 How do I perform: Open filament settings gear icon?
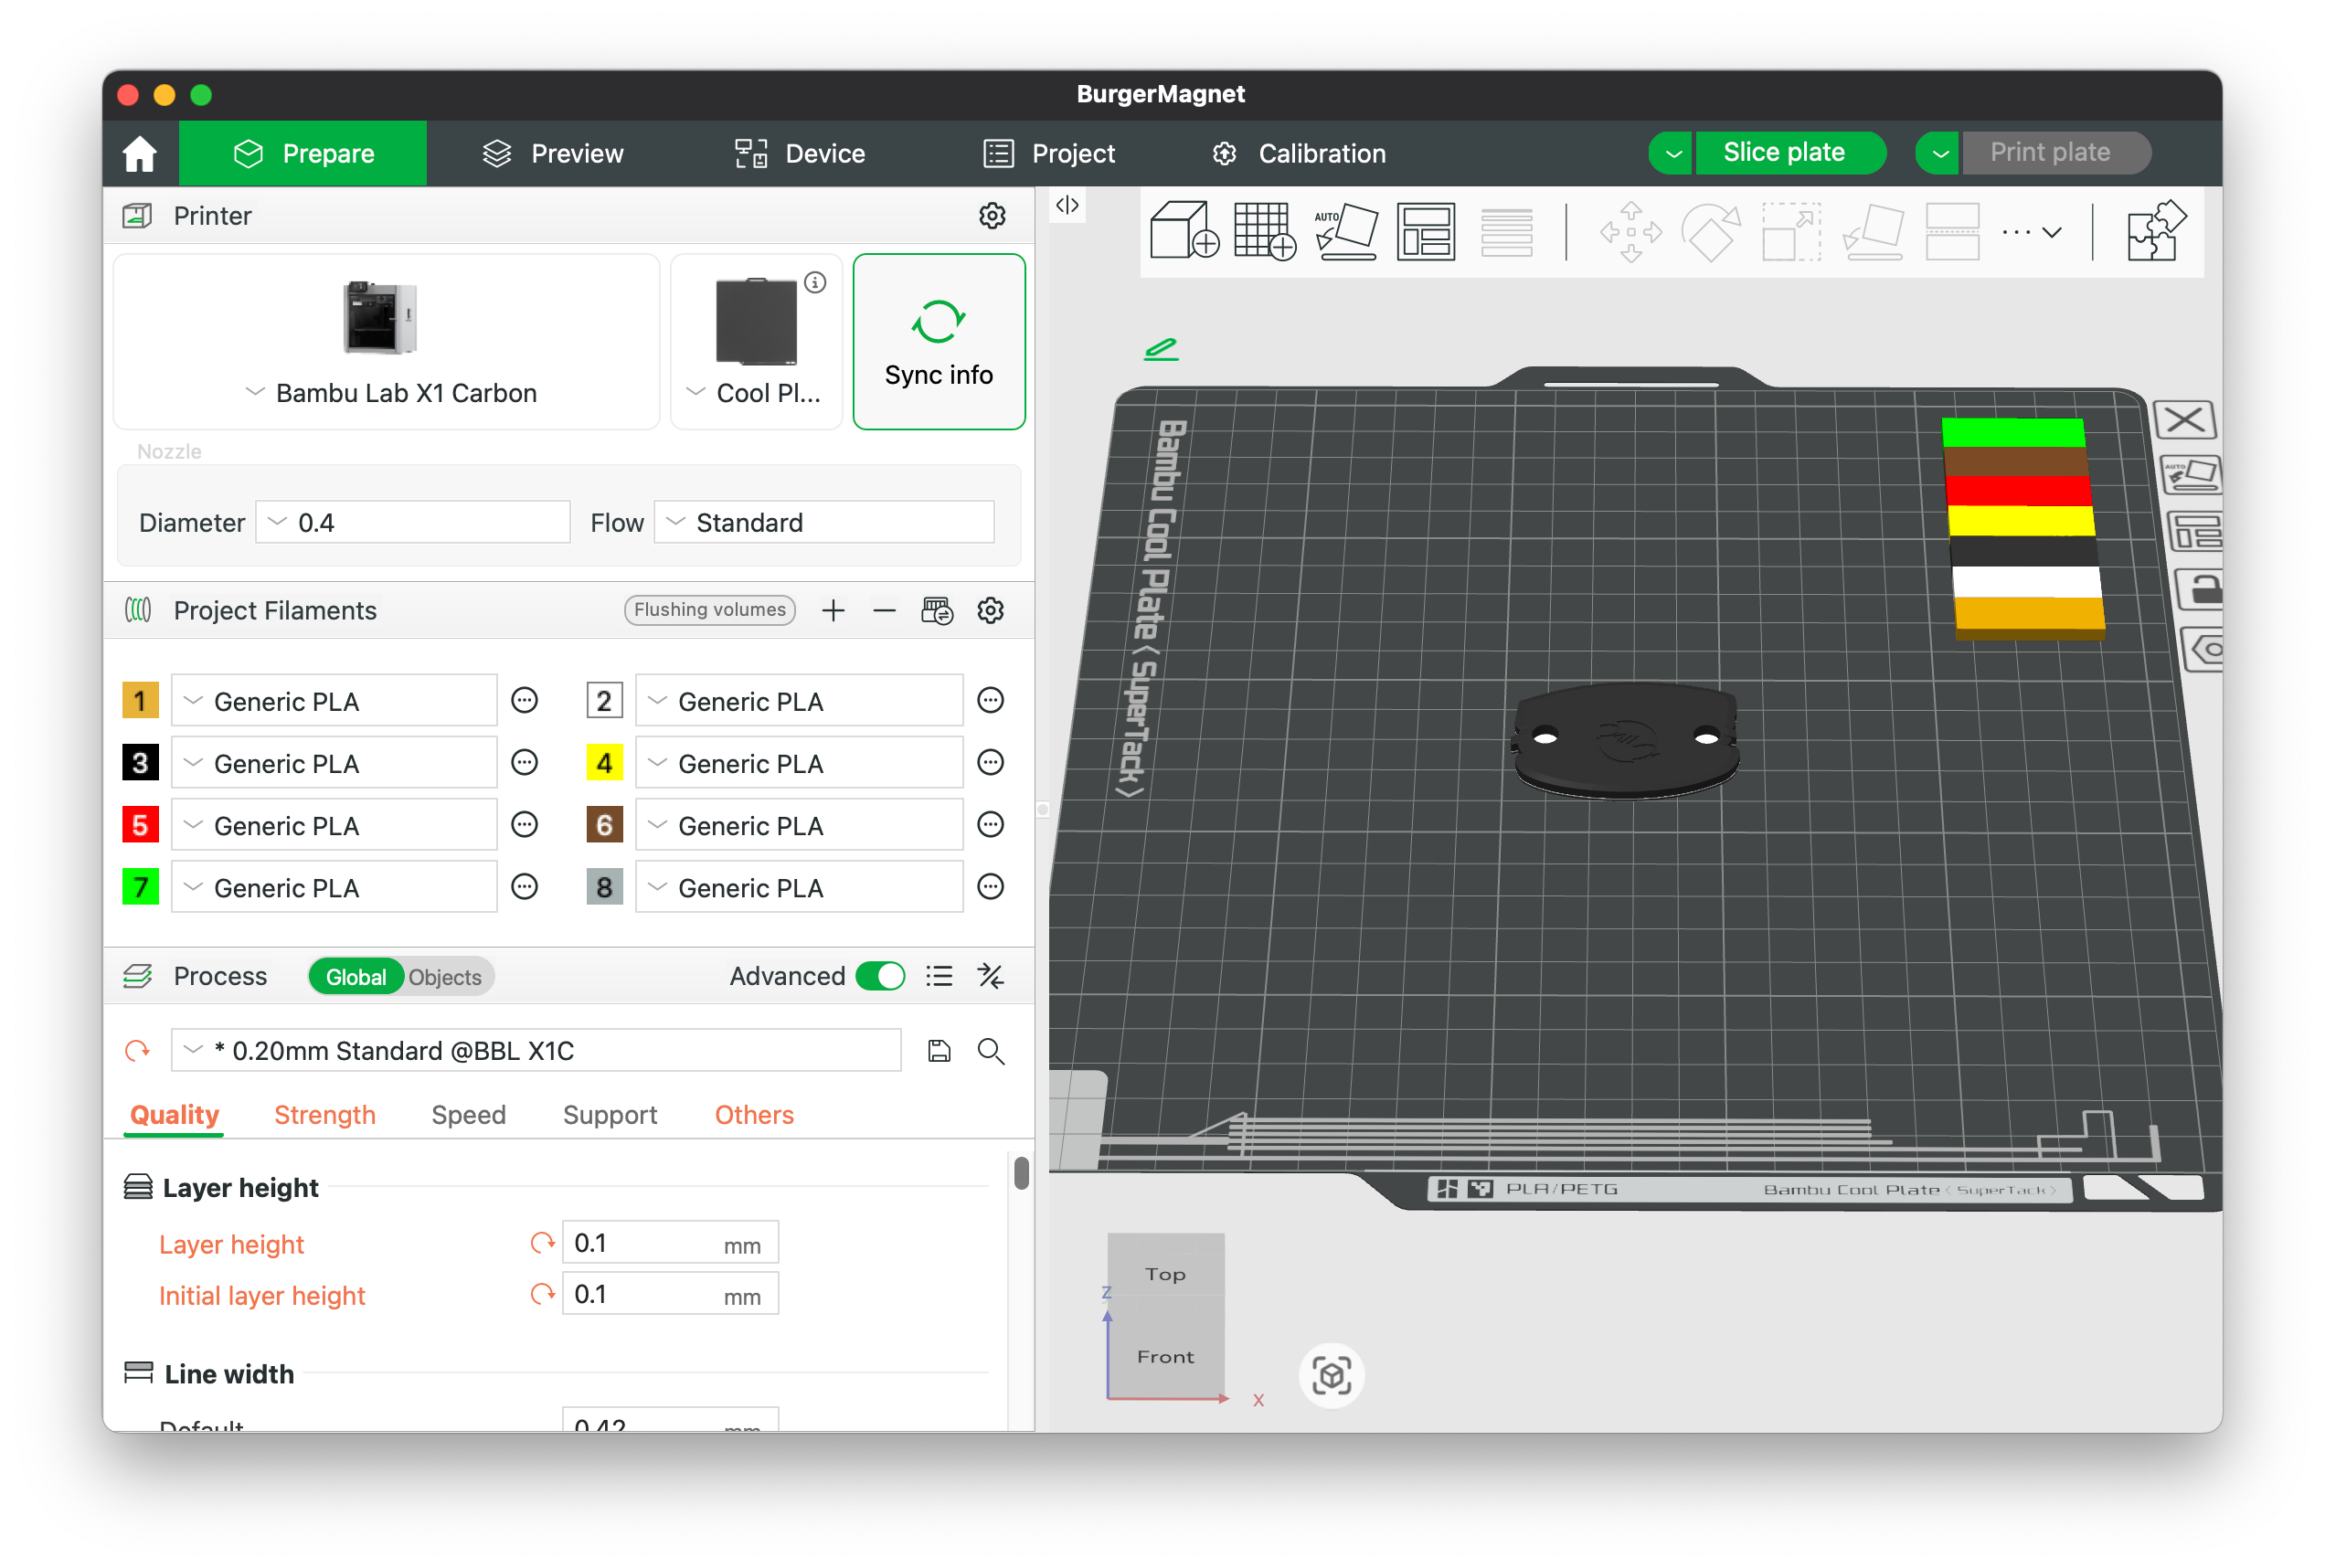990,610
